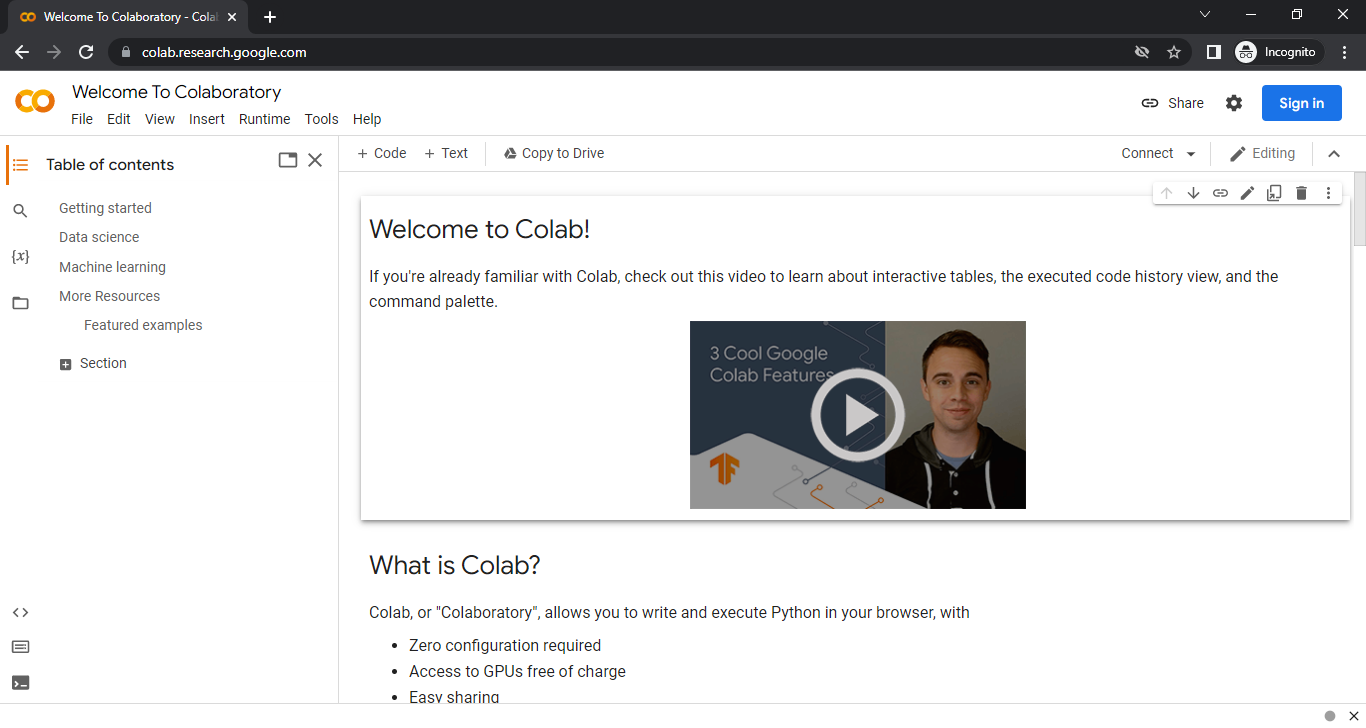The height and width of the screenshot is (728, 1366).
Task: Play the 3 Cool Google Colab Features video
Action: tap(858, 415)
